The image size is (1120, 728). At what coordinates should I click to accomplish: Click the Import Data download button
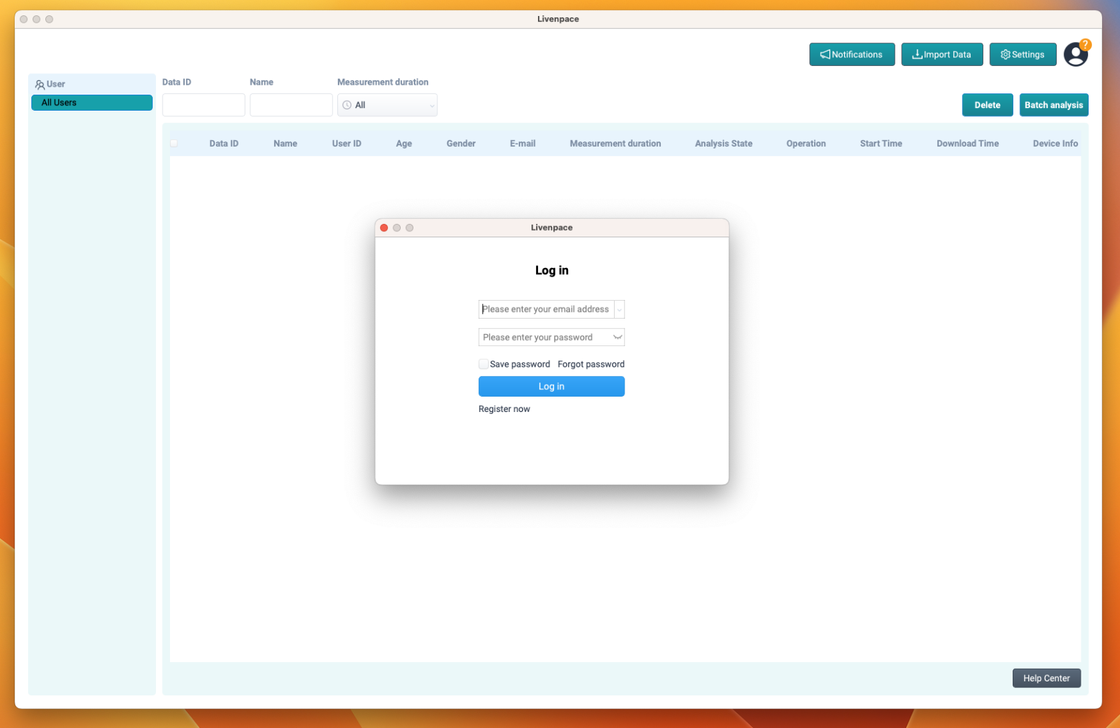941,55
